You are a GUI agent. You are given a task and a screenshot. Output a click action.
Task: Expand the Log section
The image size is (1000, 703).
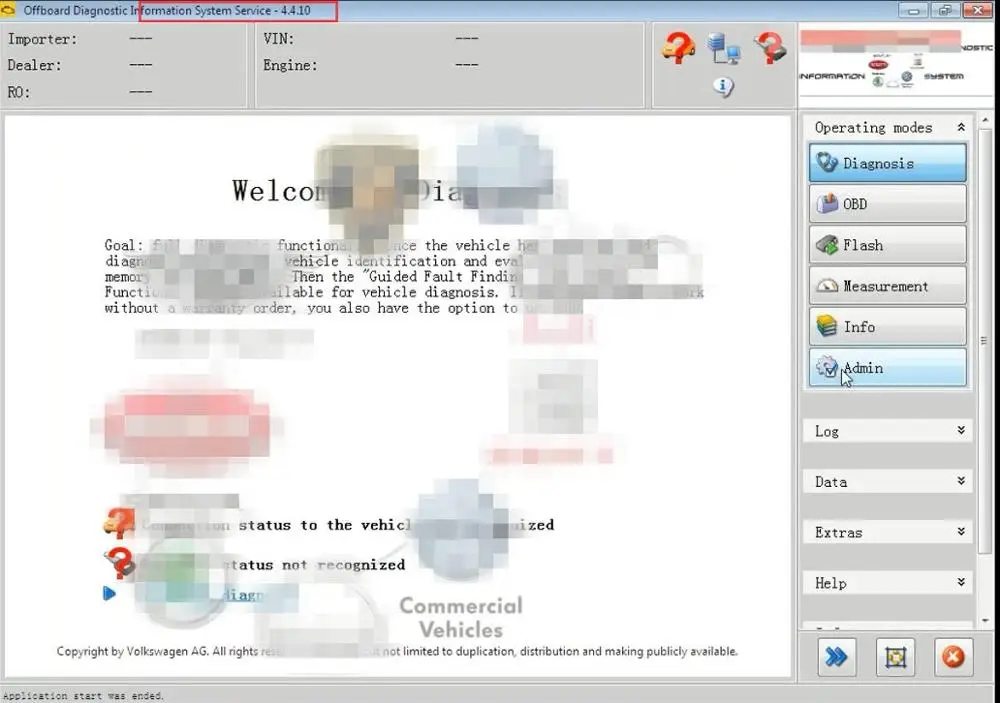(x=960, y=431)
